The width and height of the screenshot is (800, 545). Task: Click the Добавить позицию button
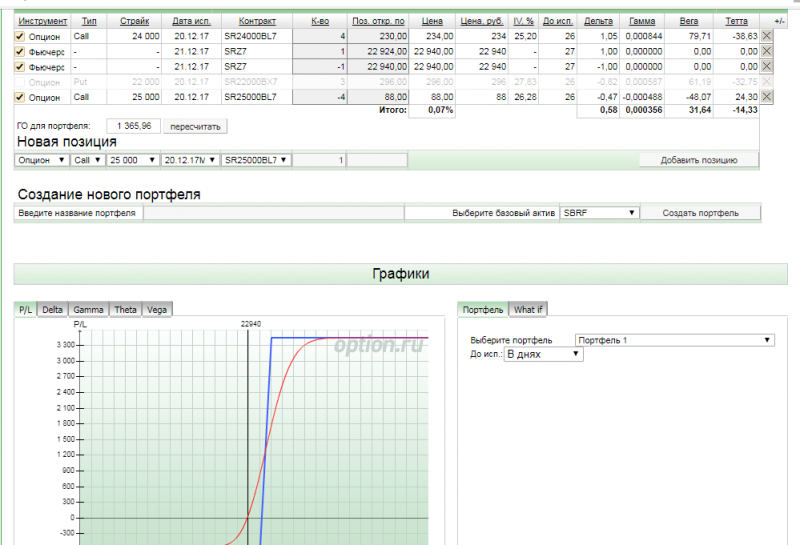click(699, 159)
